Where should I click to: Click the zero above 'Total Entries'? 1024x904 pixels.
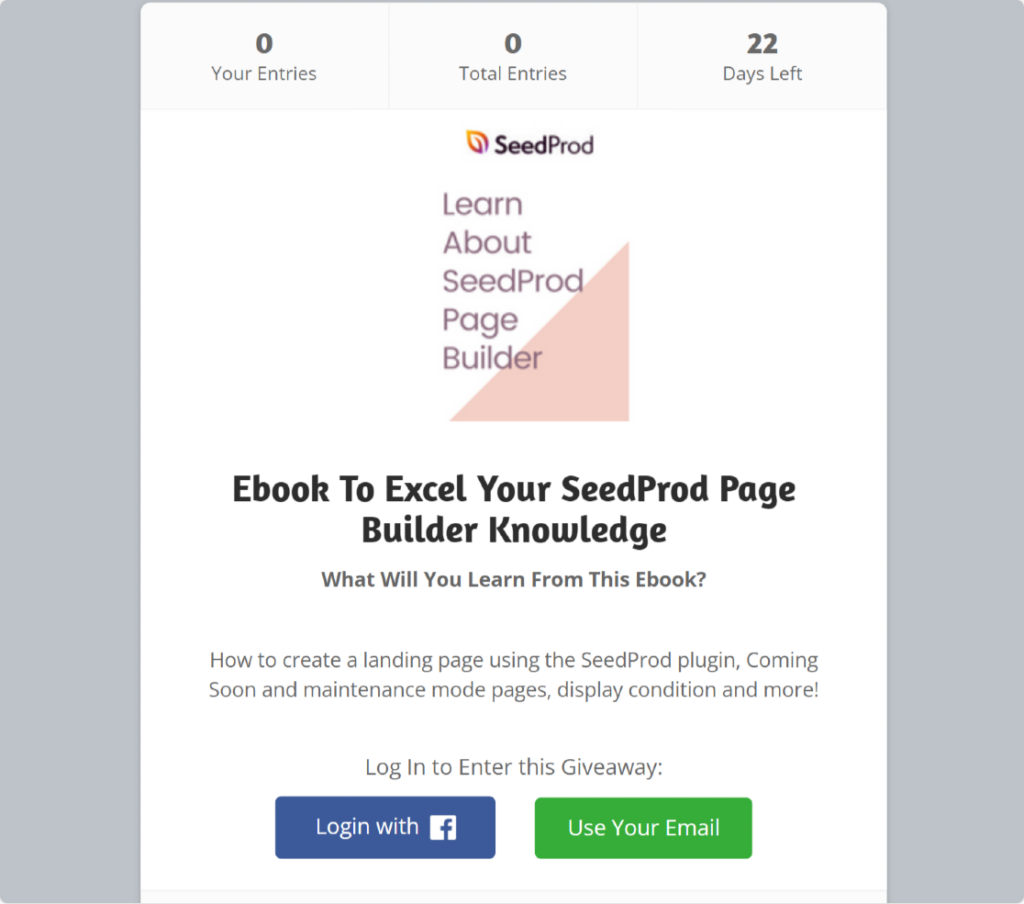(x=512, y=43)
